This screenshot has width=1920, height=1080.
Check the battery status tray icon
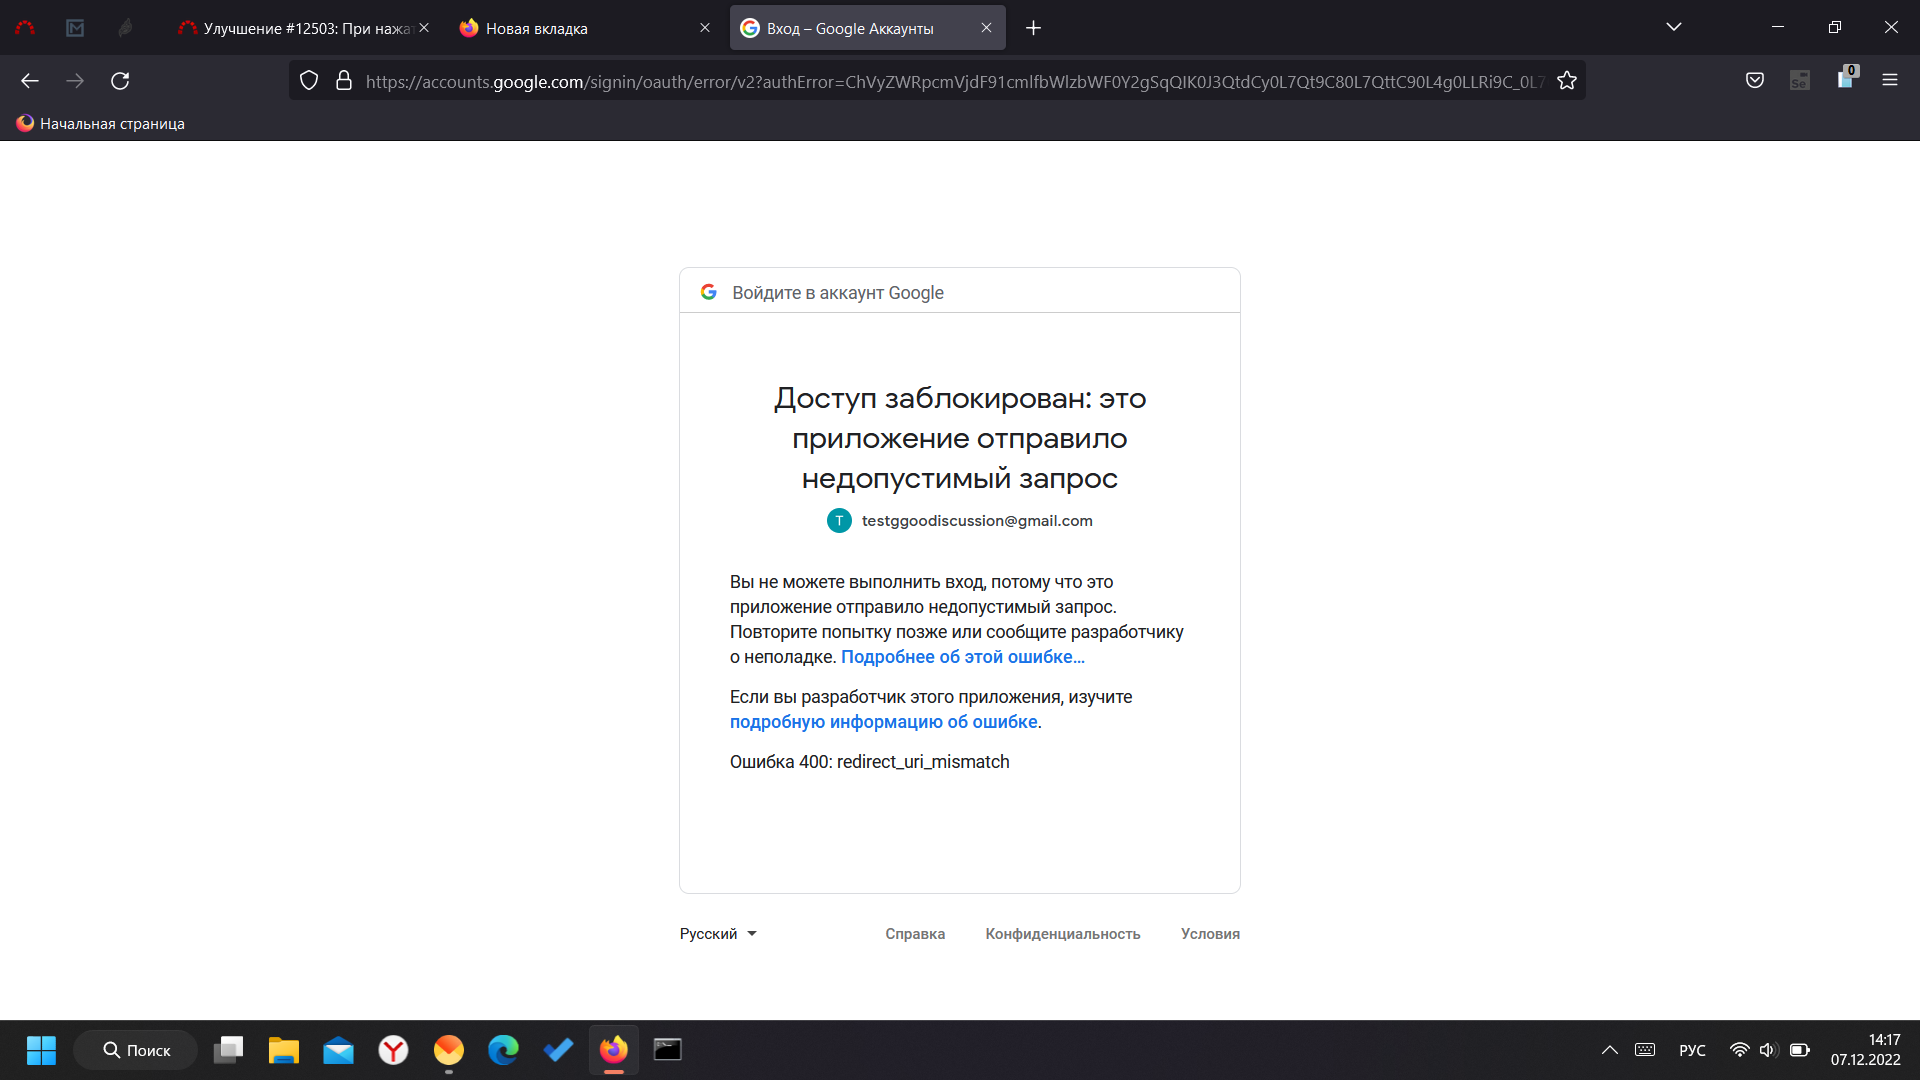point(1800,1050)
